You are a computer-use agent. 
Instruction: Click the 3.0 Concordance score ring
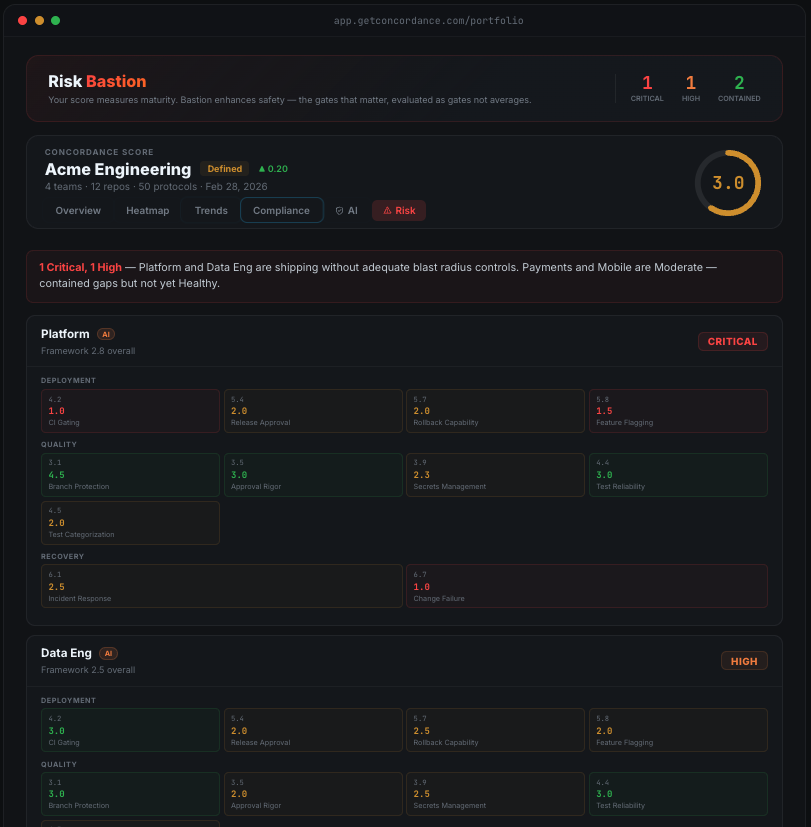coord(728,183)
